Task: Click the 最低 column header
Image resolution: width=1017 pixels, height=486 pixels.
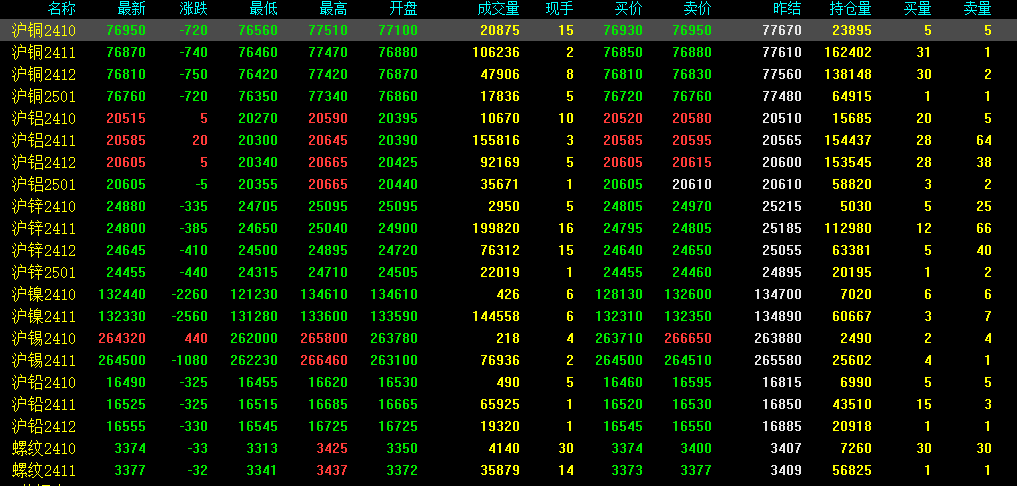Action: (x=263, y=8)
